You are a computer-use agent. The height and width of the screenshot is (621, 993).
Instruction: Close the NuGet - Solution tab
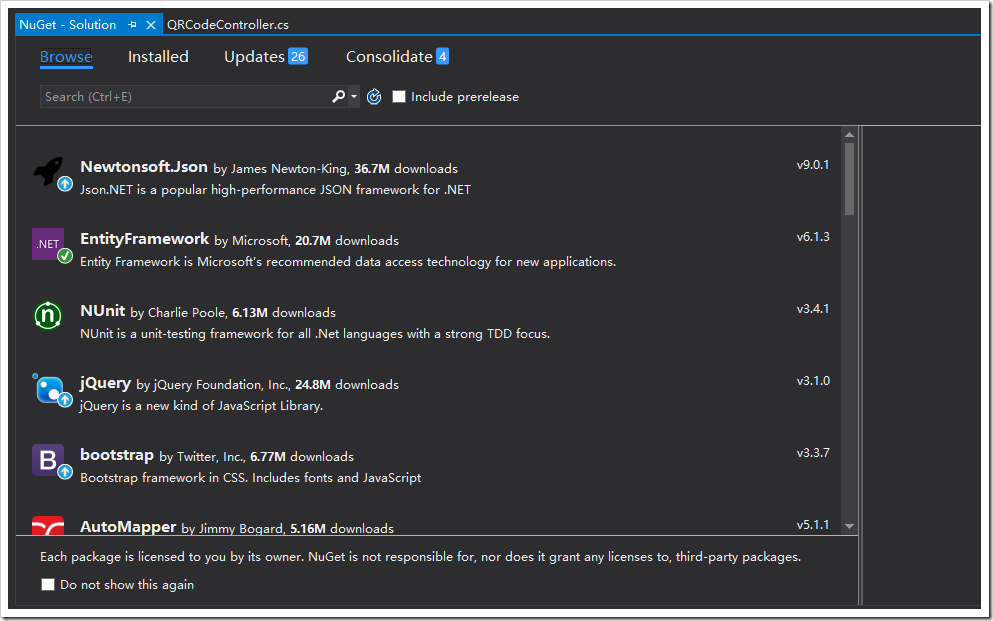tap(151, 24)
